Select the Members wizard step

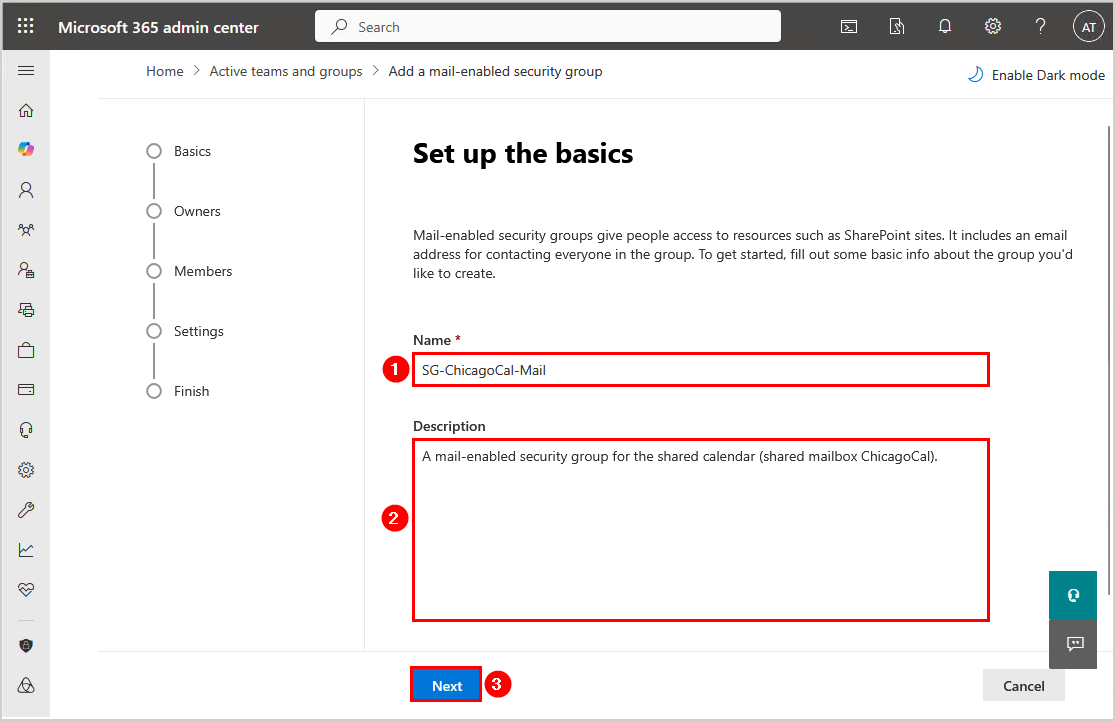click(202, 271)
